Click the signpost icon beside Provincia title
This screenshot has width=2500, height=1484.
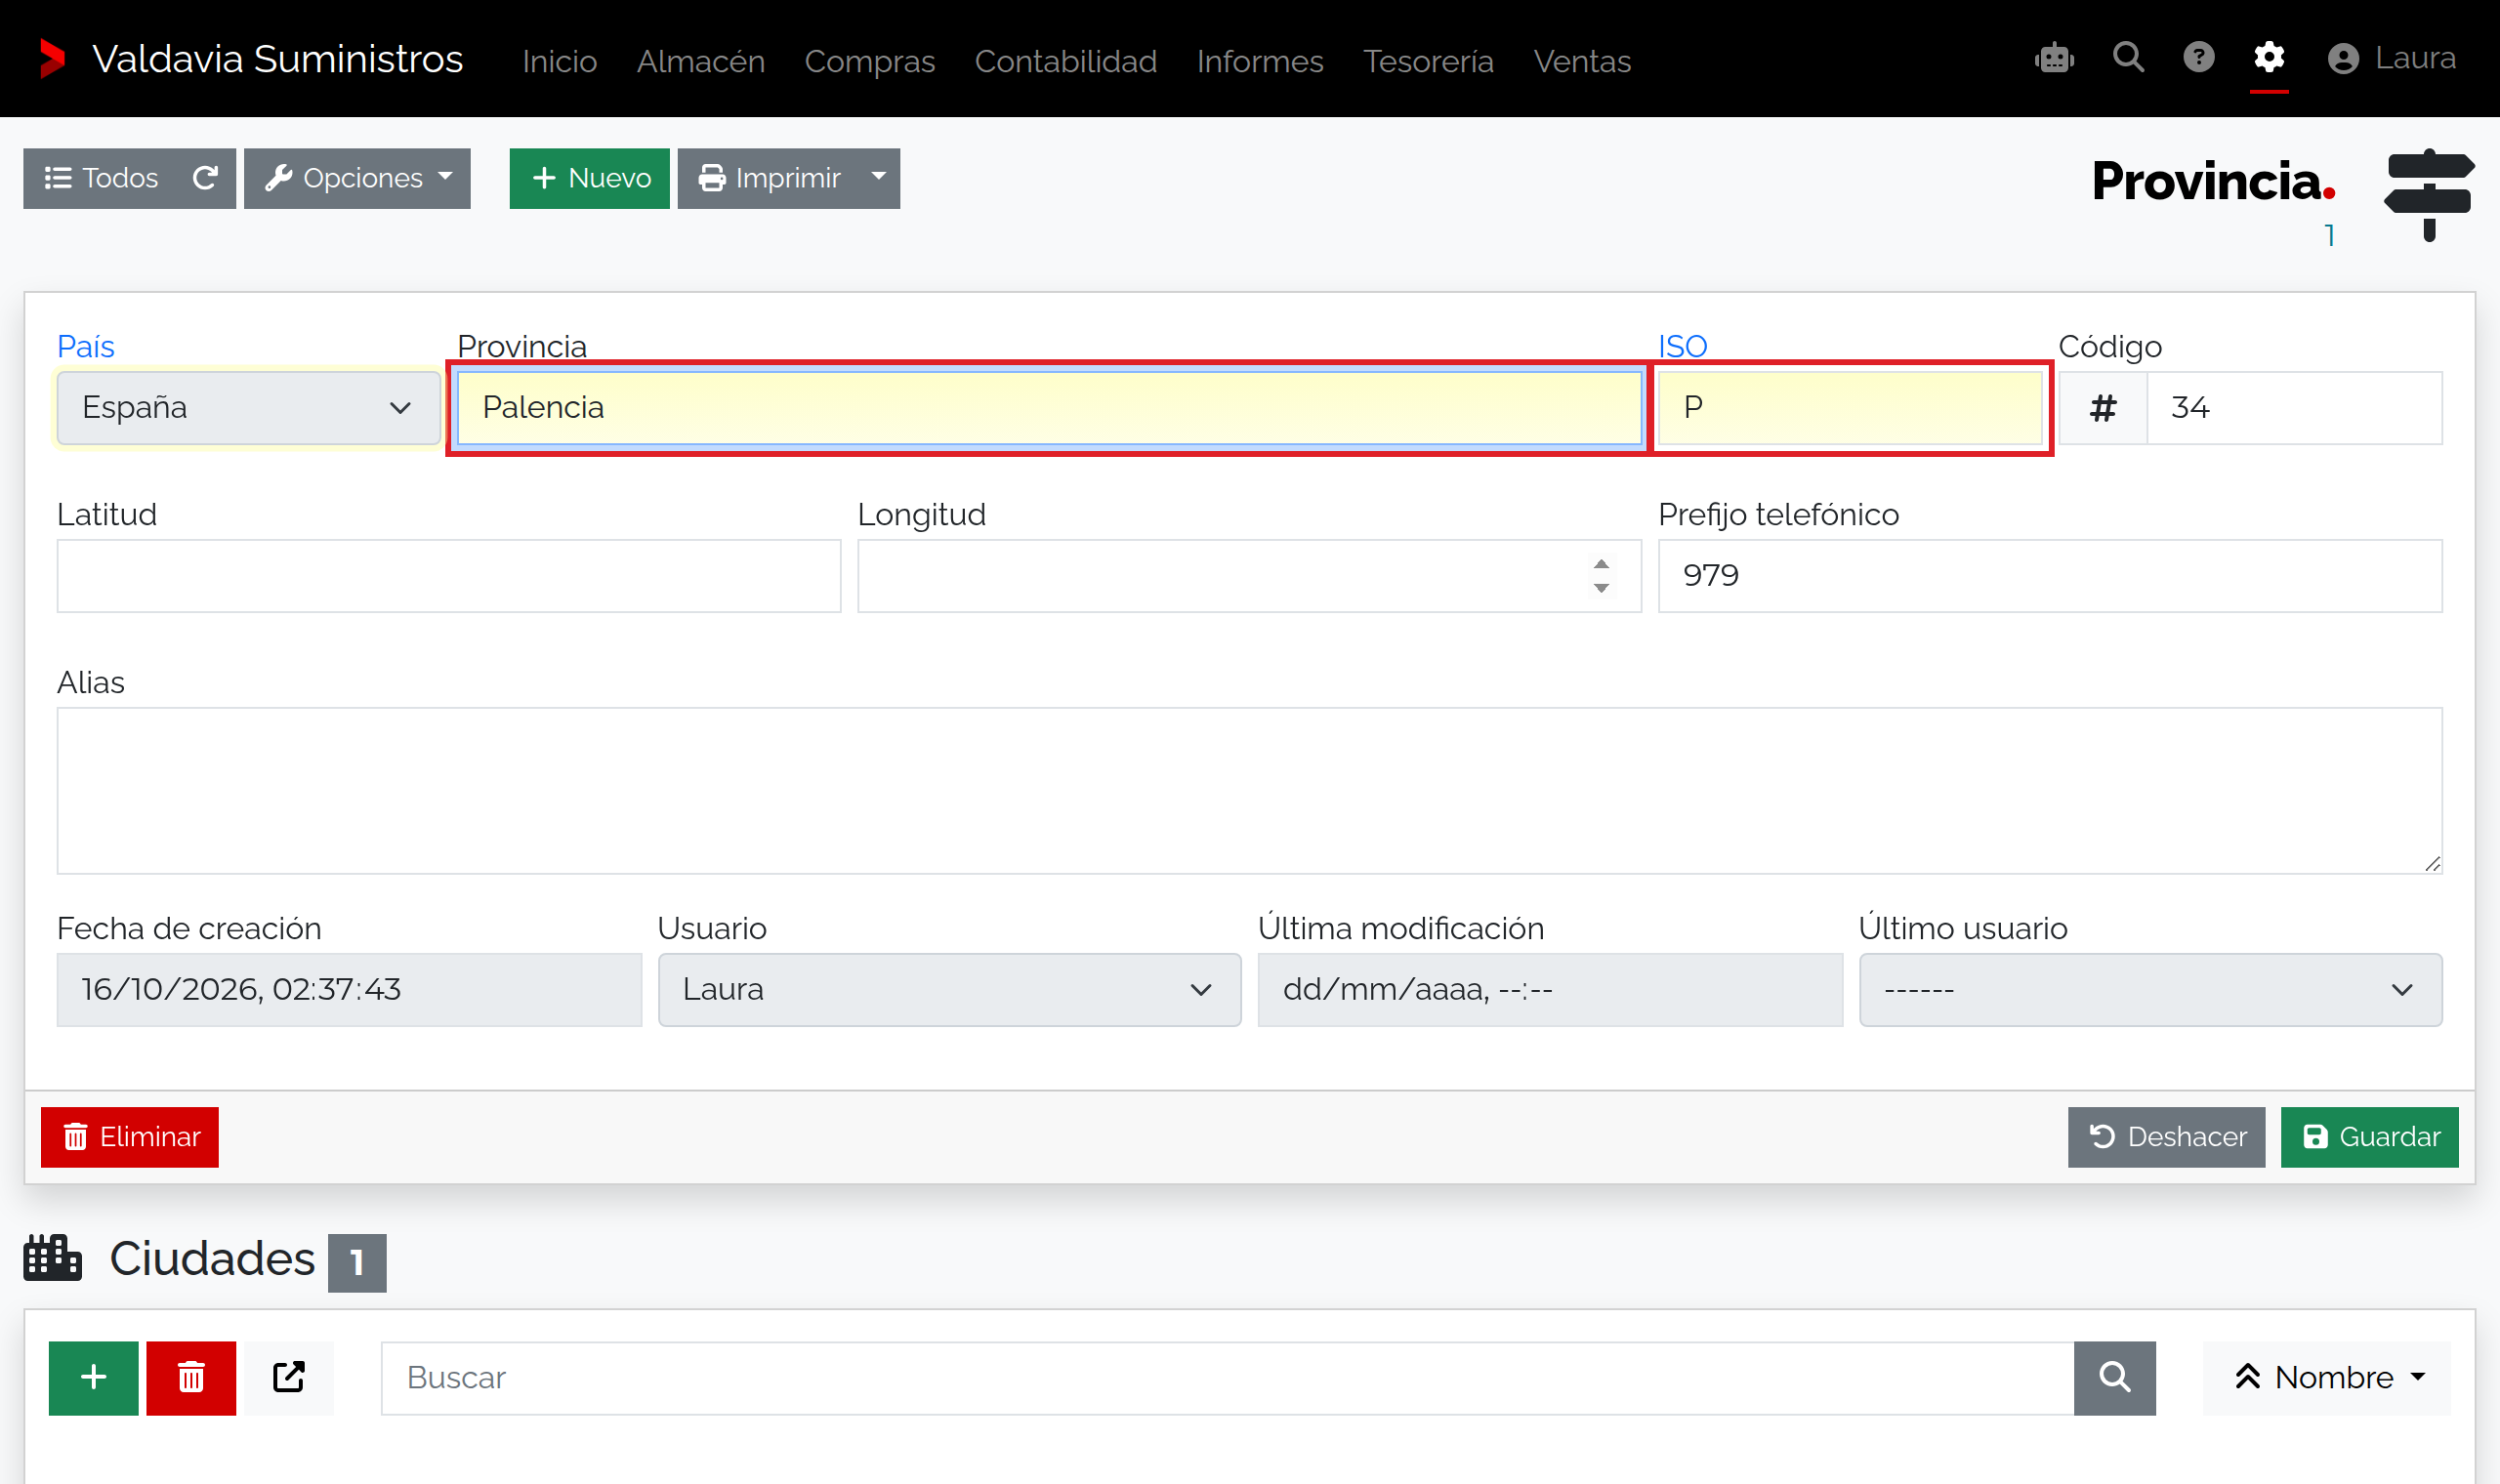click(2429, 195)
